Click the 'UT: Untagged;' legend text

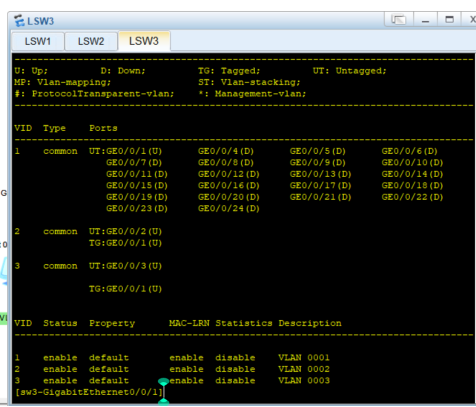(350, 71)
